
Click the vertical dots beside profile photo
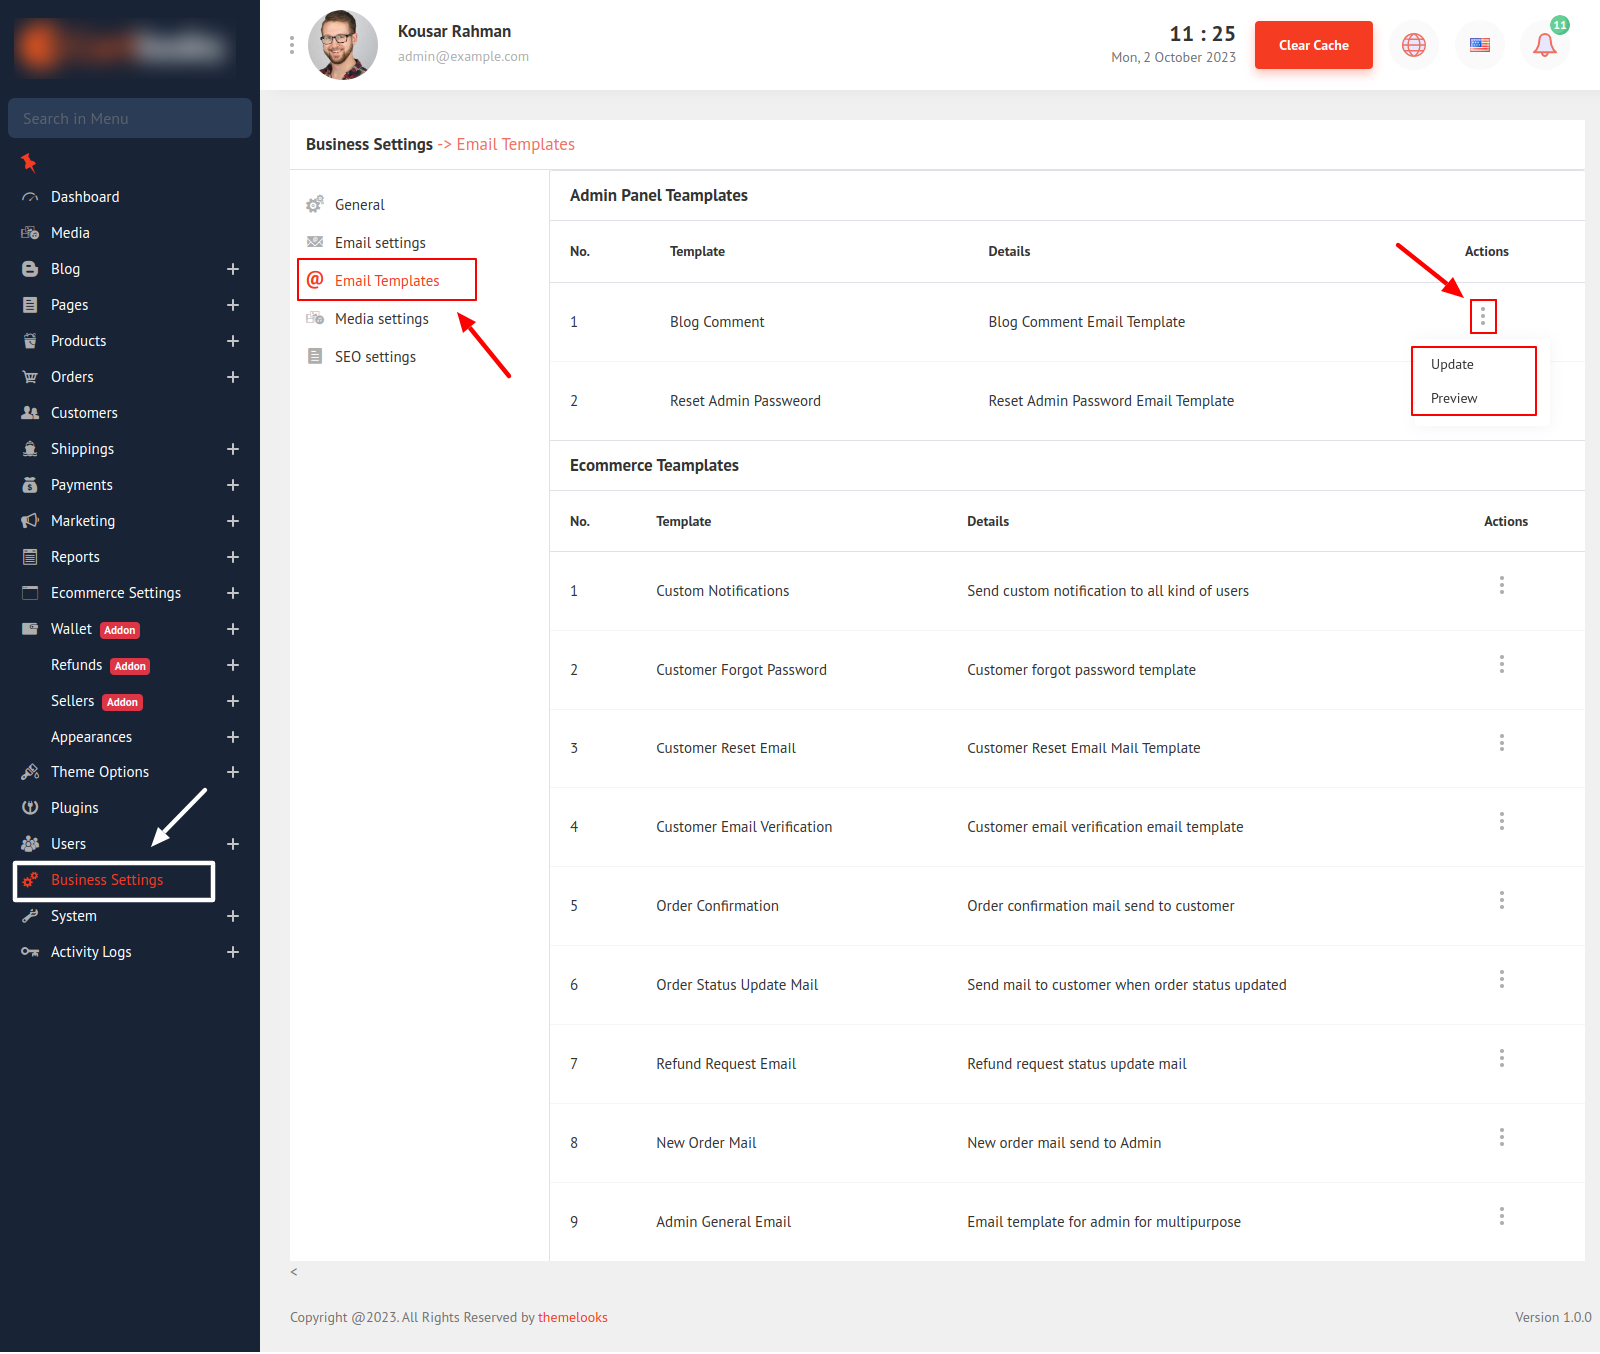pyautogui.click(x=292, y=45)
